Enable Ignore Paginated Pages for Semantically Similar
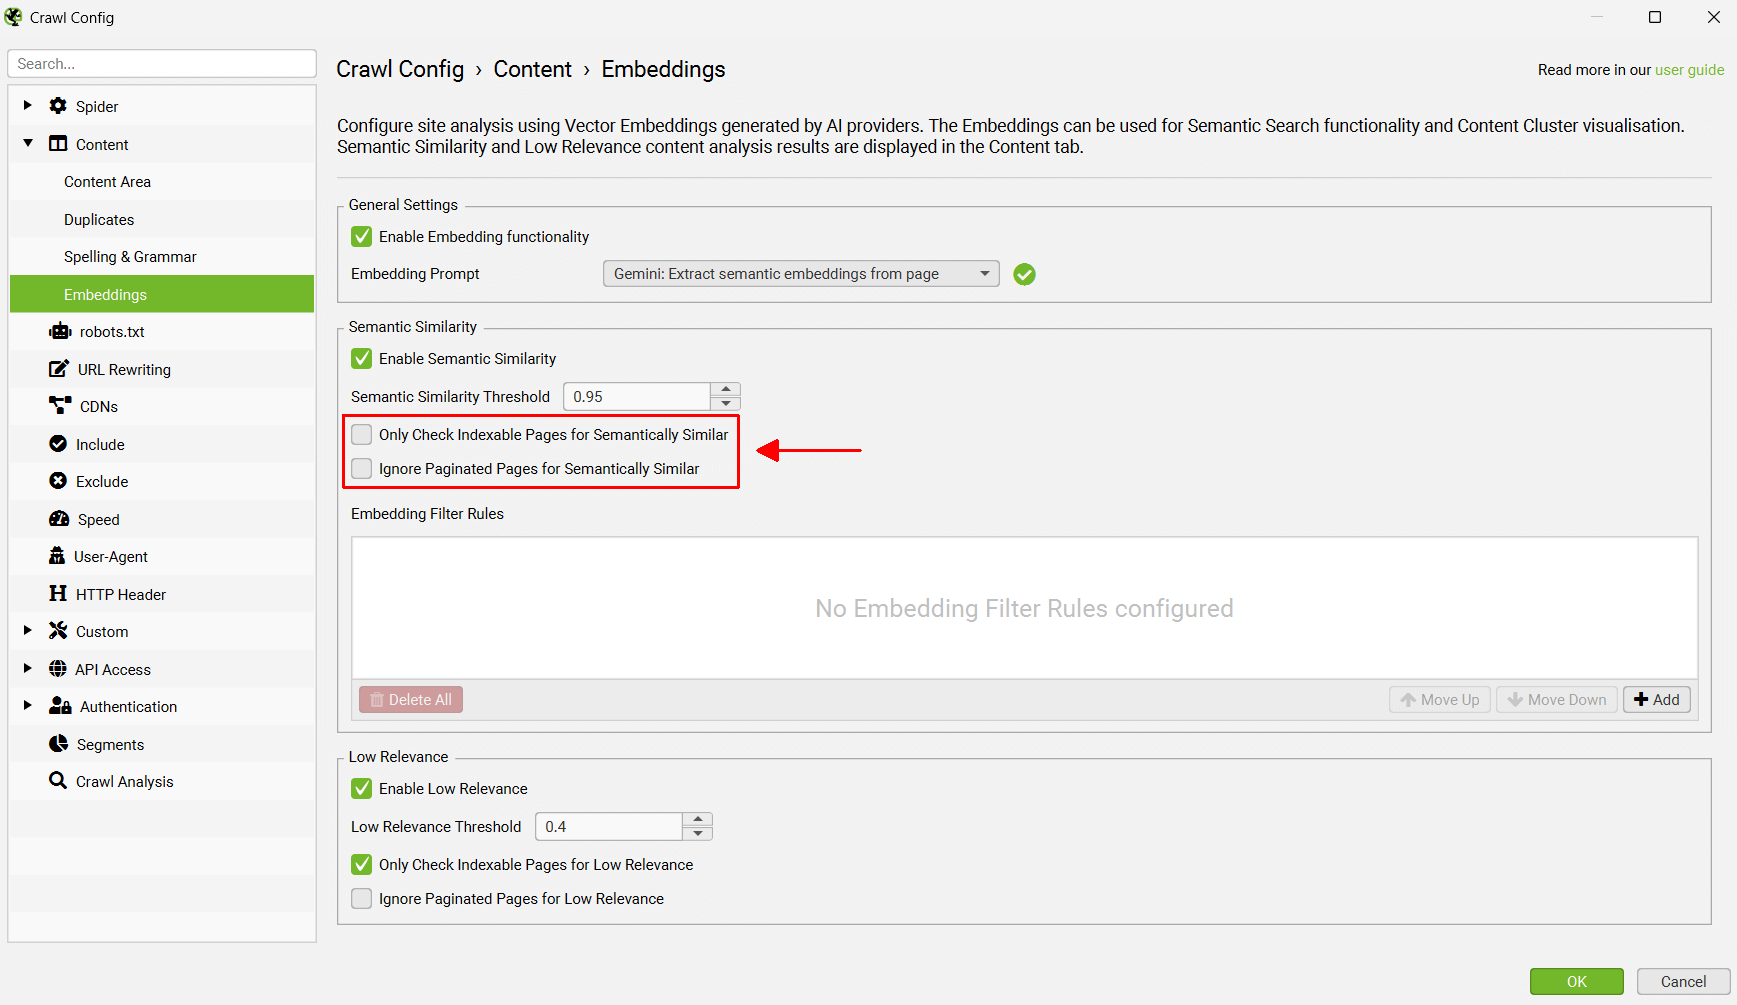Screen dimensions: 1737x1005 [x=361, y=468]
